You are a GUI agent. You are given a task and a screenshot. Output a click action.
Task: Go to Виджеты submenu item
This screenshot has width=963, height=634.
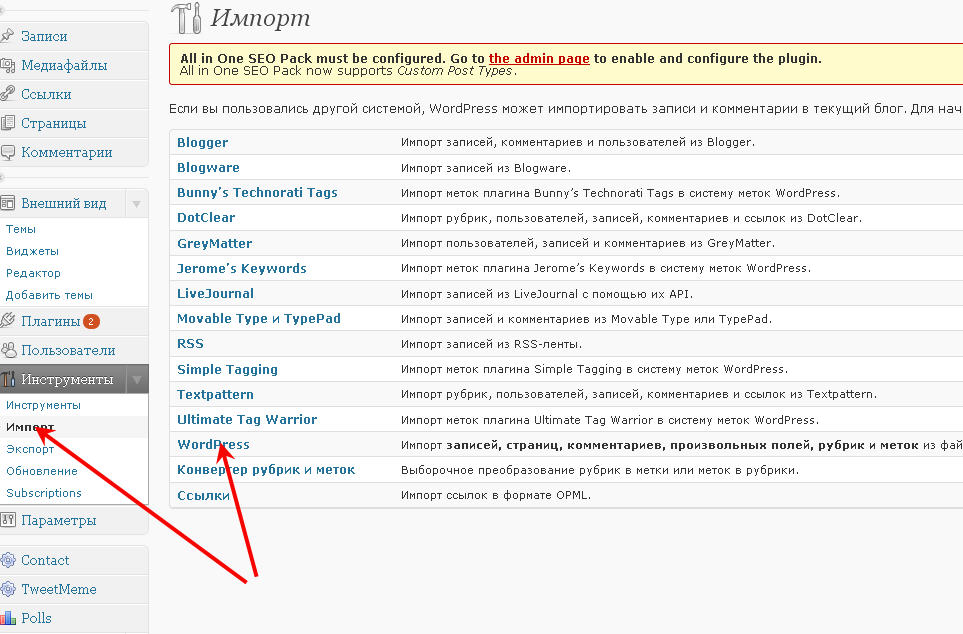(33, 251)
